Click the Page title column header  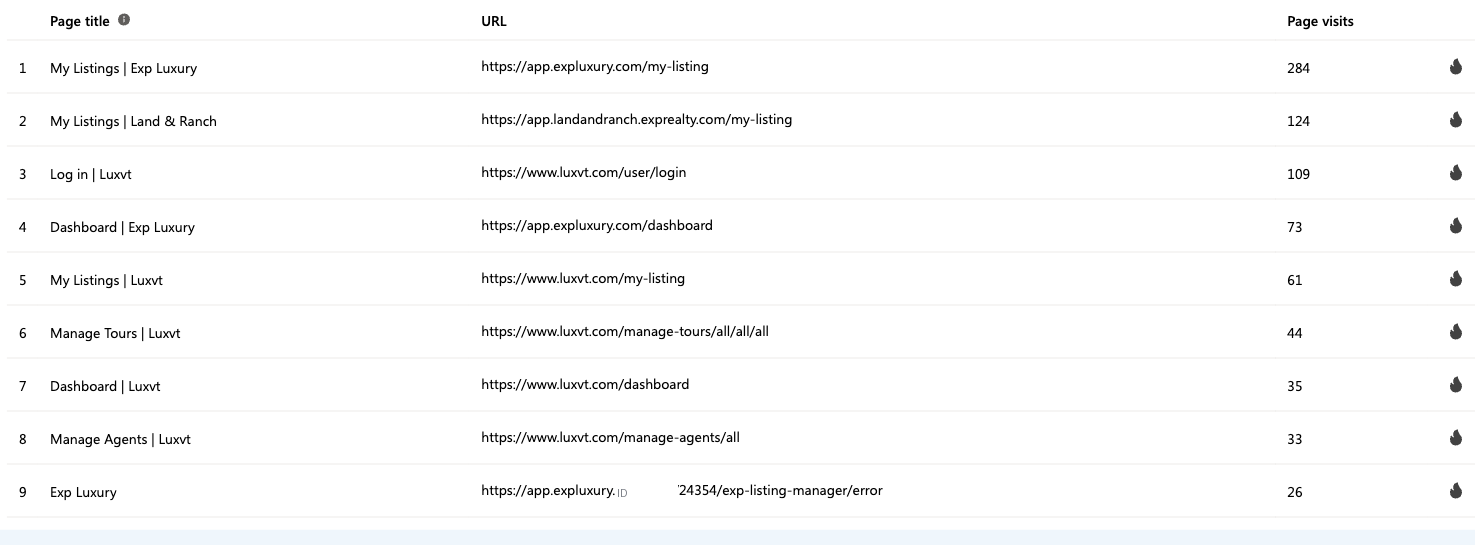pyautogui.click(x=80, y=21)
